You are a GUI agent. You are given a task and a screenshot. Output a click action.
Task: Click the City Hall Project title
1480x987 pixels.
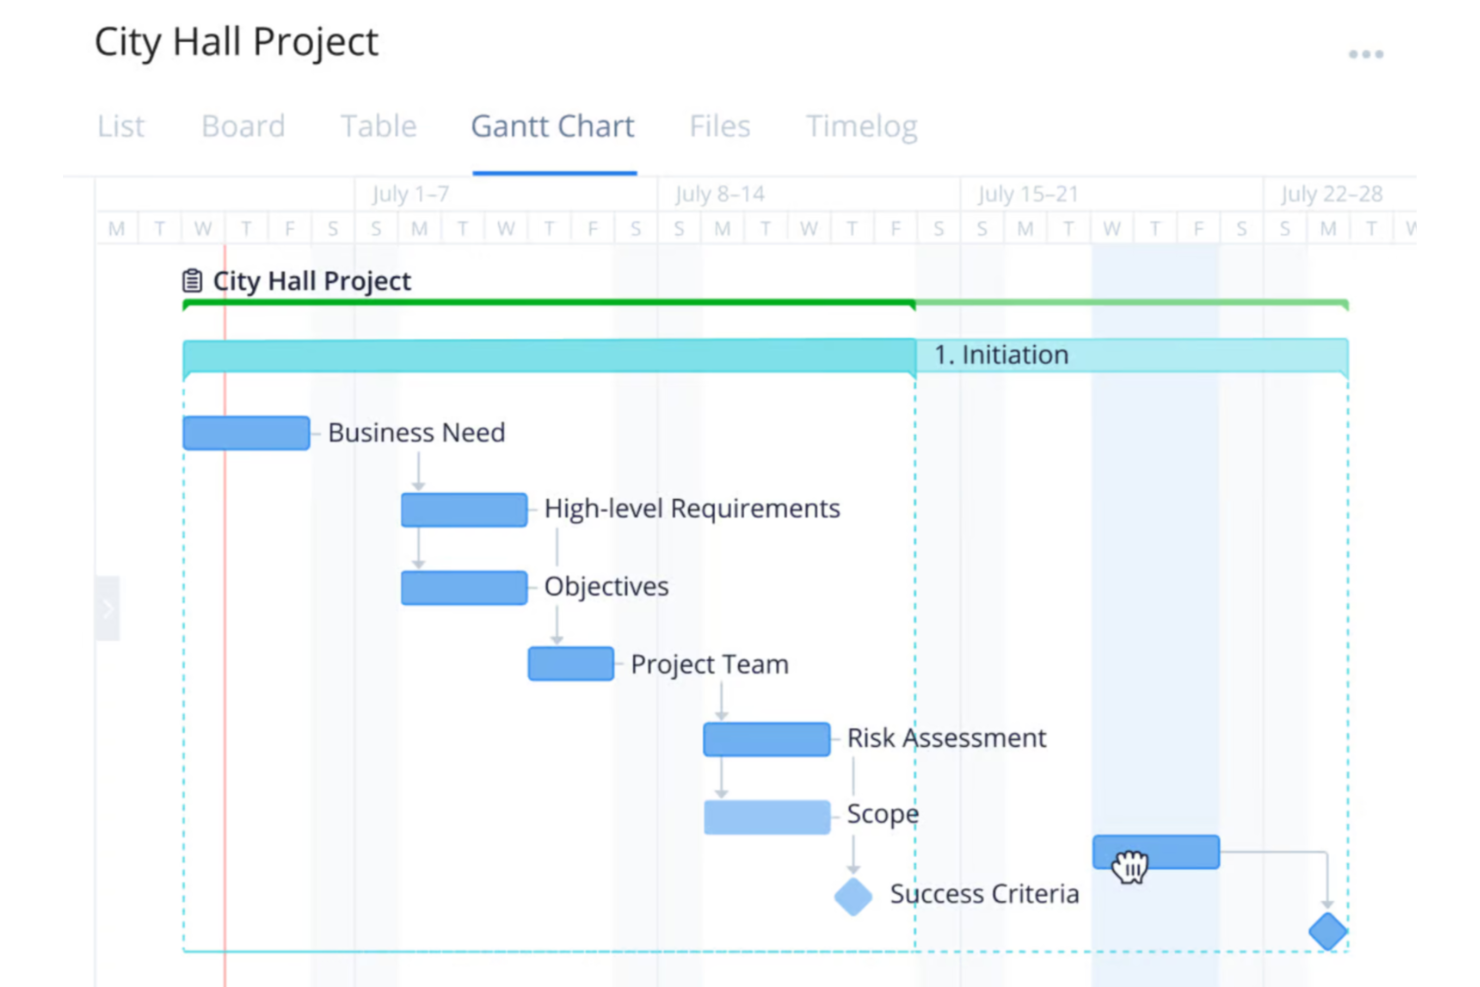(x=236, y=42)
